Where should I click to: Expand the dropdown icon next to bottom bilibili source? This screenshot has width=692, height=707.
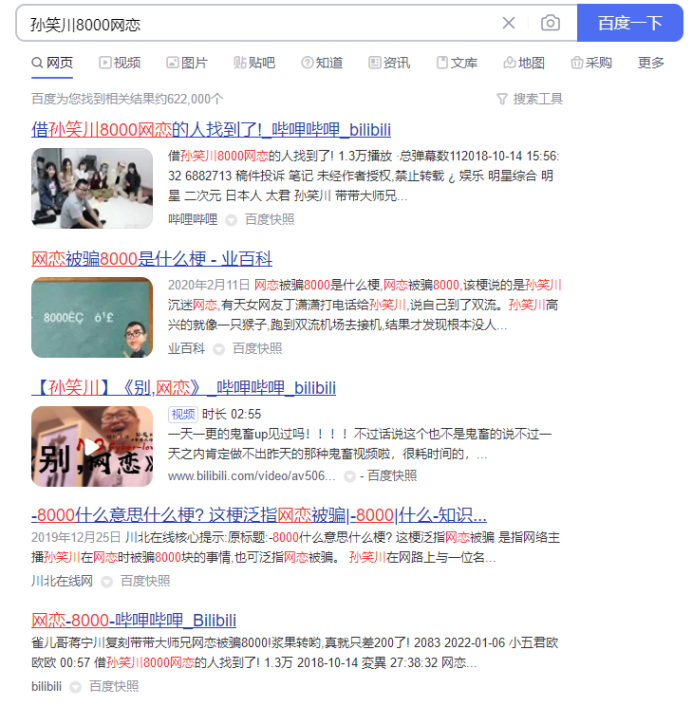[x=75, y=687]
